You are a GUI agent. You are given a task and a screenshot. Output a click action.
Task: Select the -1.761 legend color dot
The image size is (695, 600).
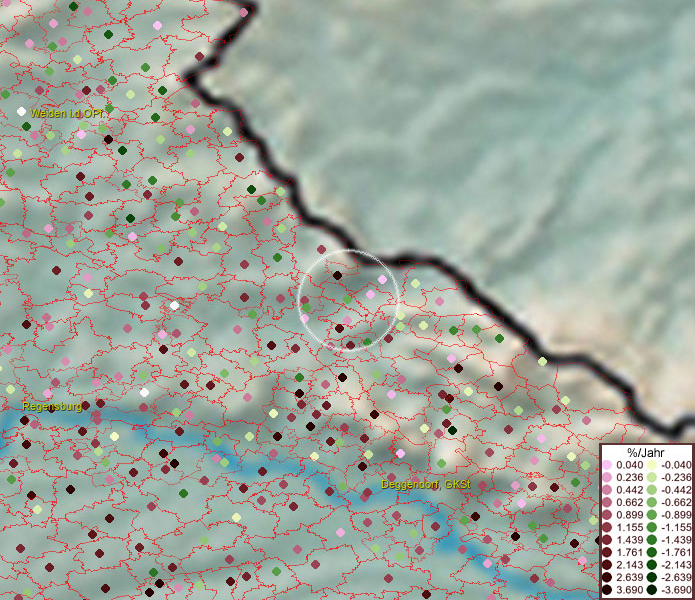pyautogui.click(x=652, y=552)
